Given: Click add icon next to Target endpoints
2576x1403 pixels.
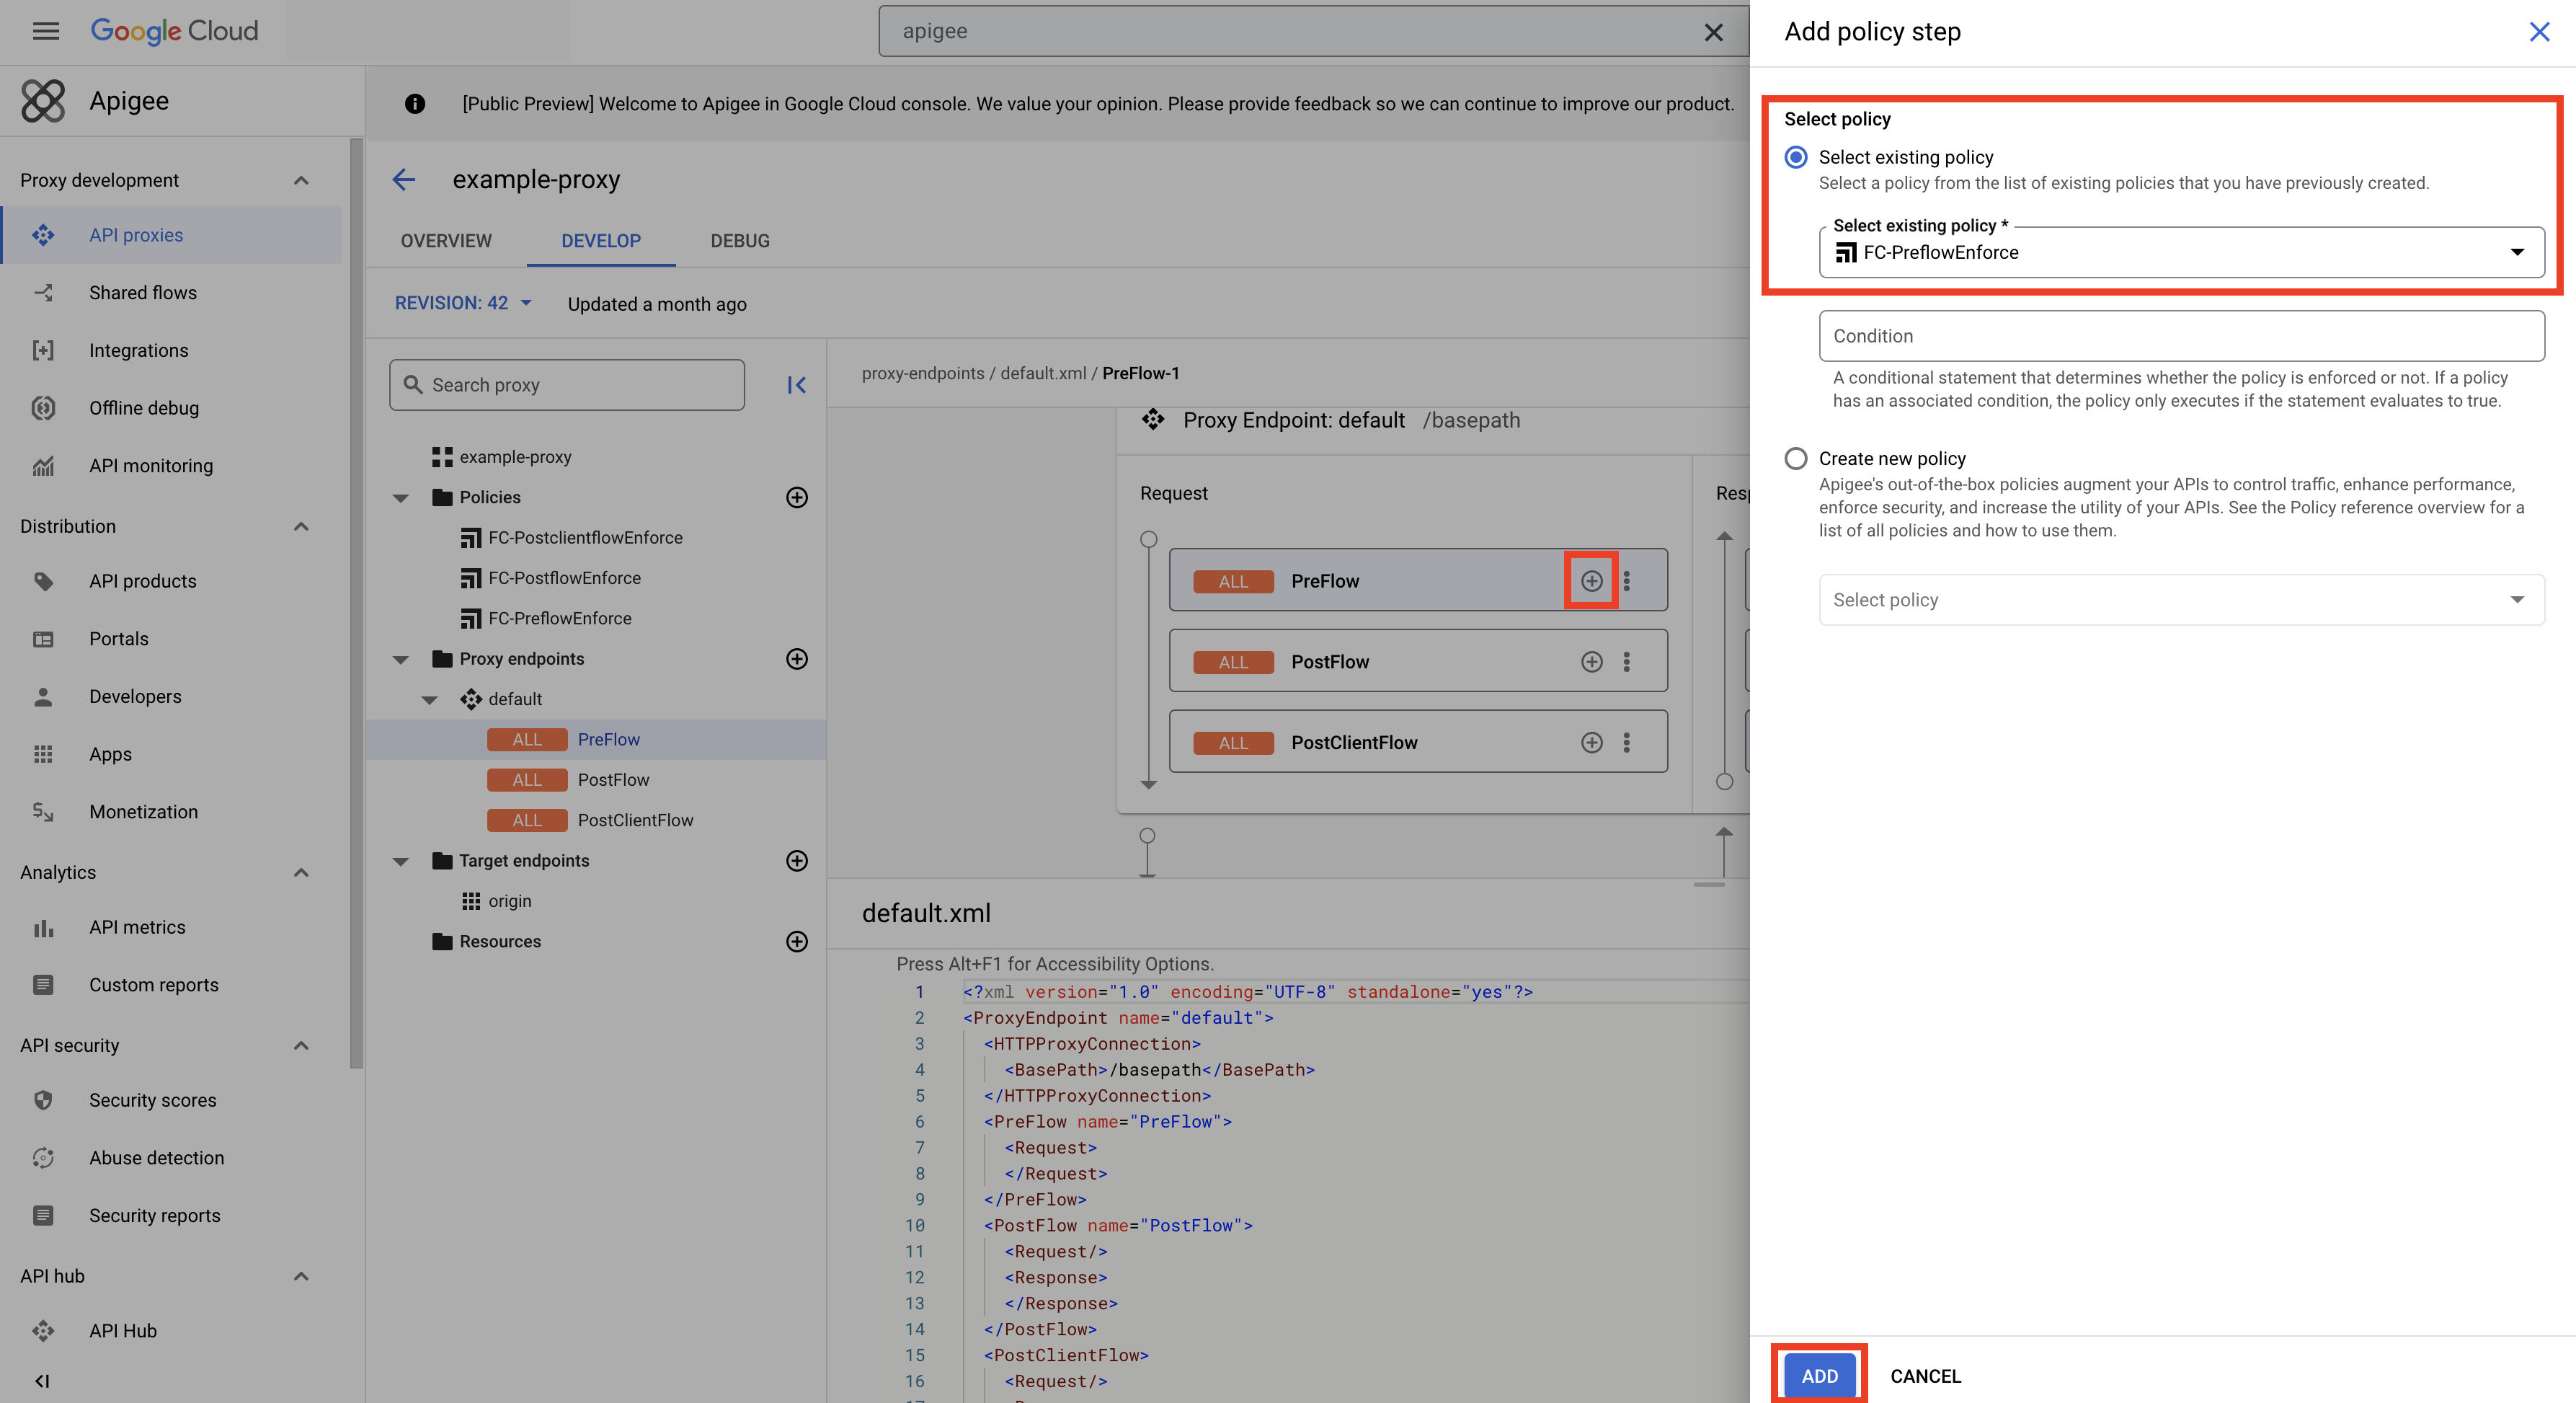Looking at the screenshot, I should pyautogui.click(x=796, y=861).
